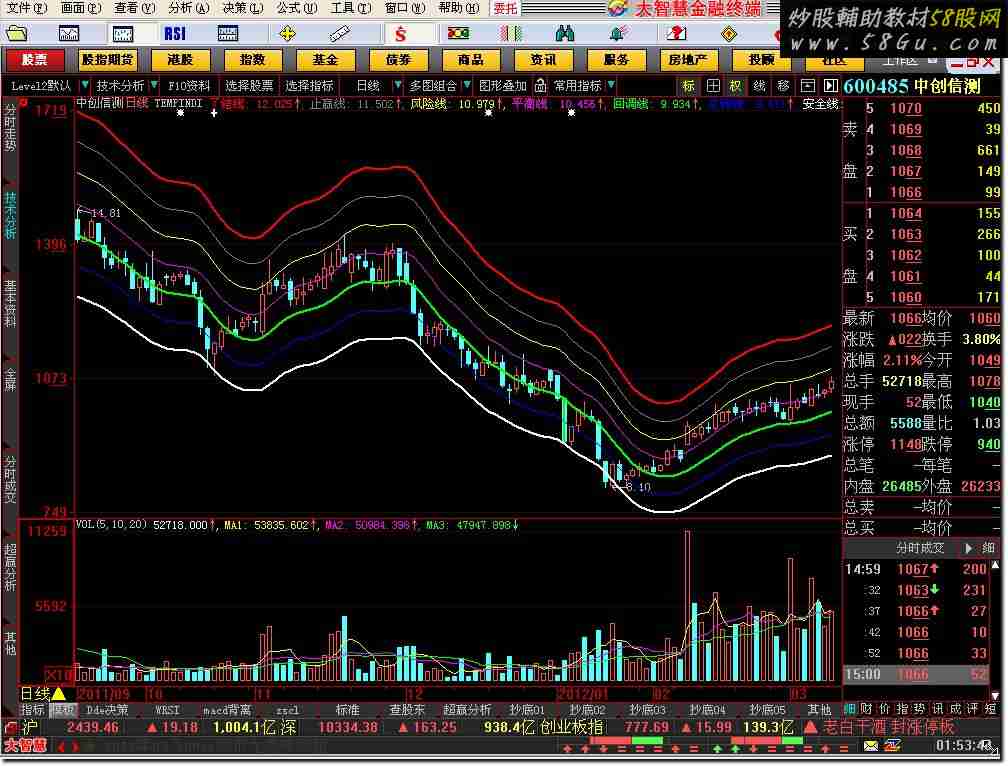Toggle the 权 ex-rights adjustment button
Image resolution: width=1008 pixels, height=766 pixels.
[x=735, y=85]
